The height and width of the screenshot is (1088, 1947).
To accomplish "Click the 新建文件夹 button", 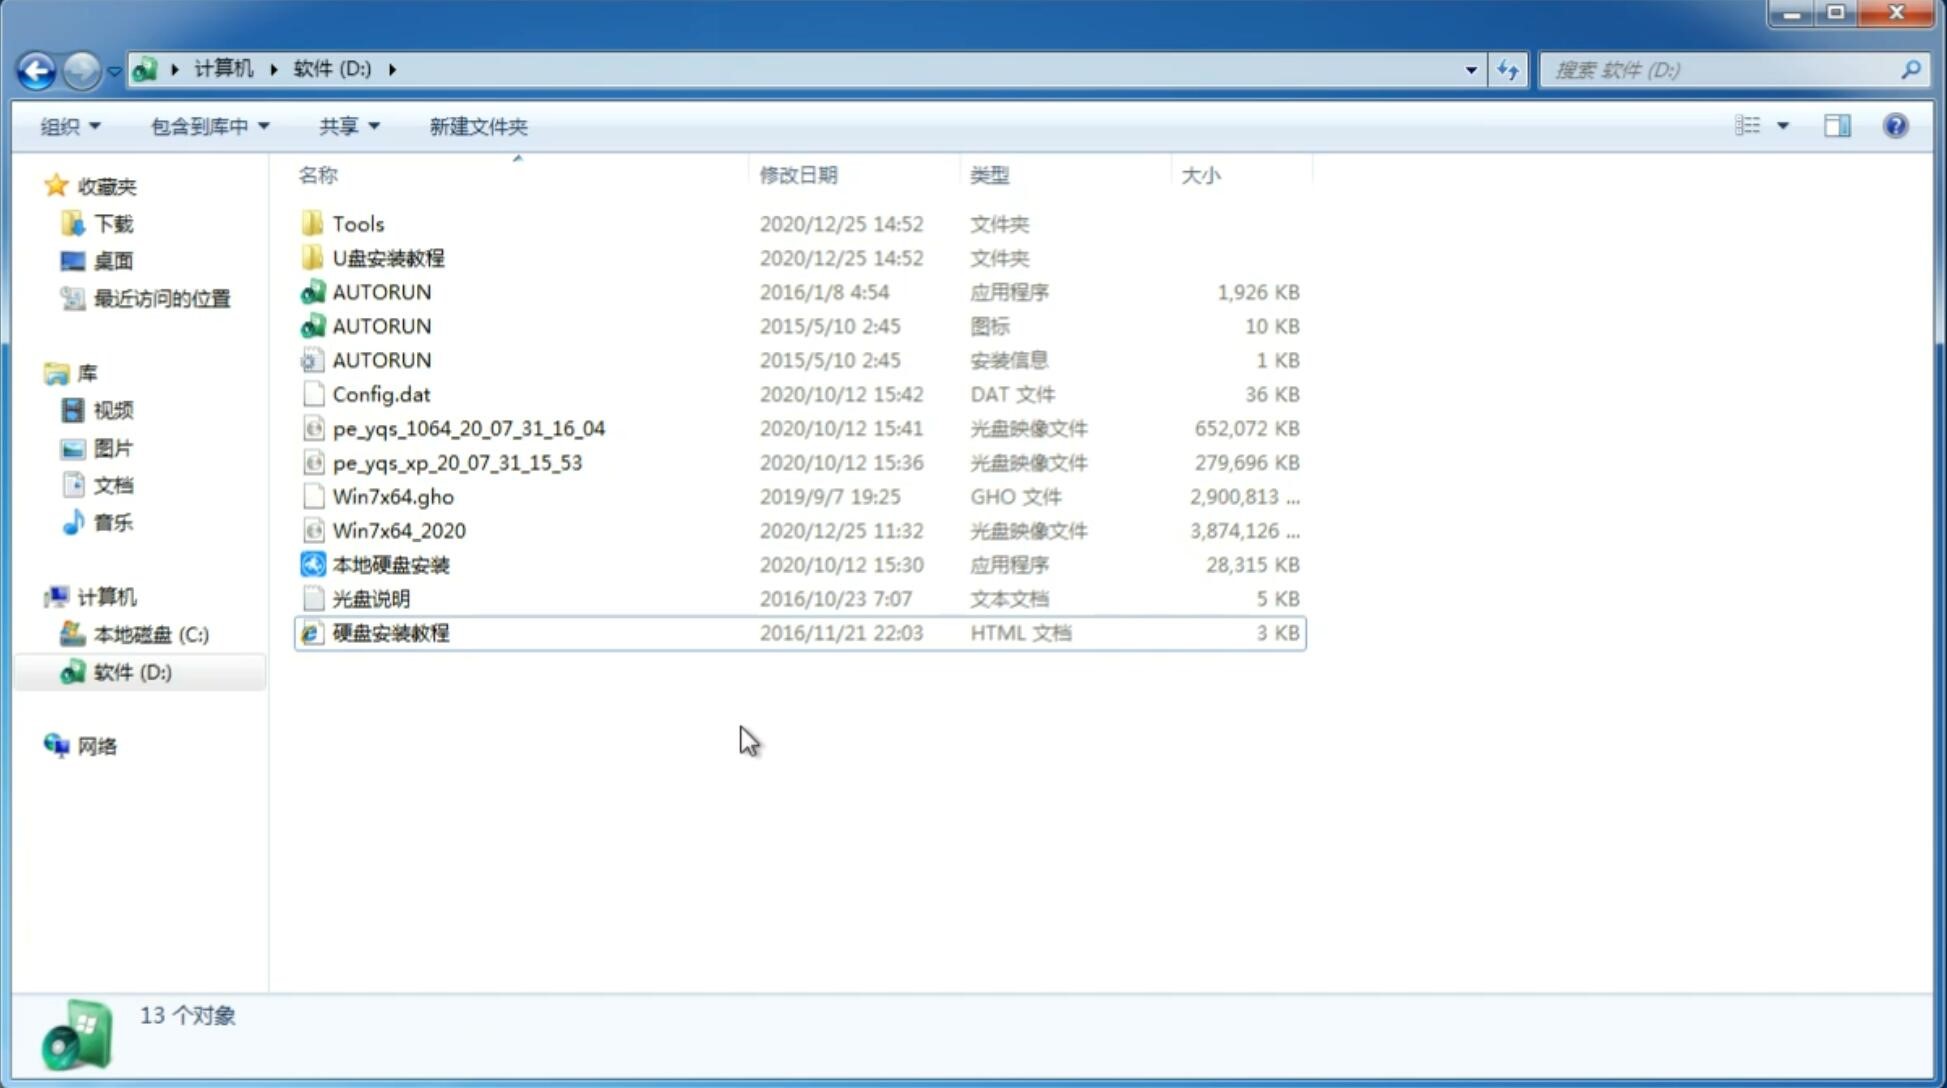I will 479,126.
